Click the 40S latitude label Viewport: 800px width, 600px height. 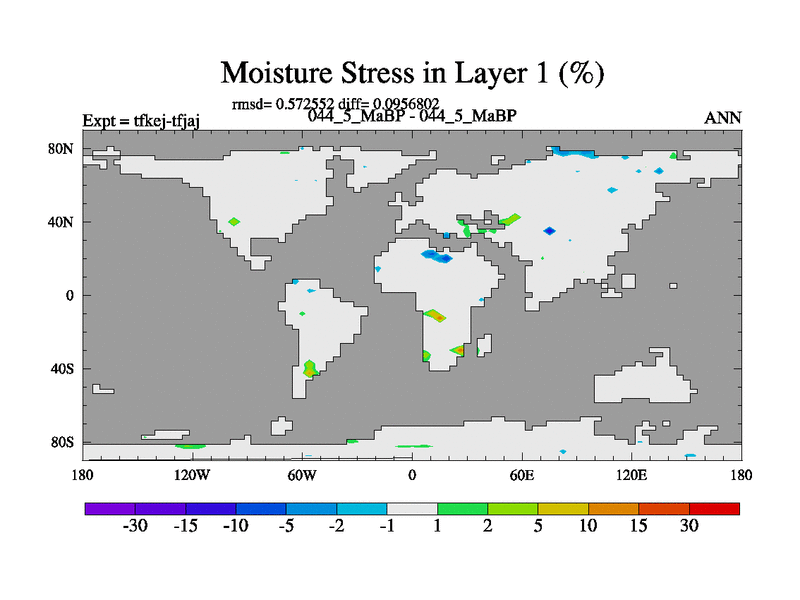click(62, 369)
